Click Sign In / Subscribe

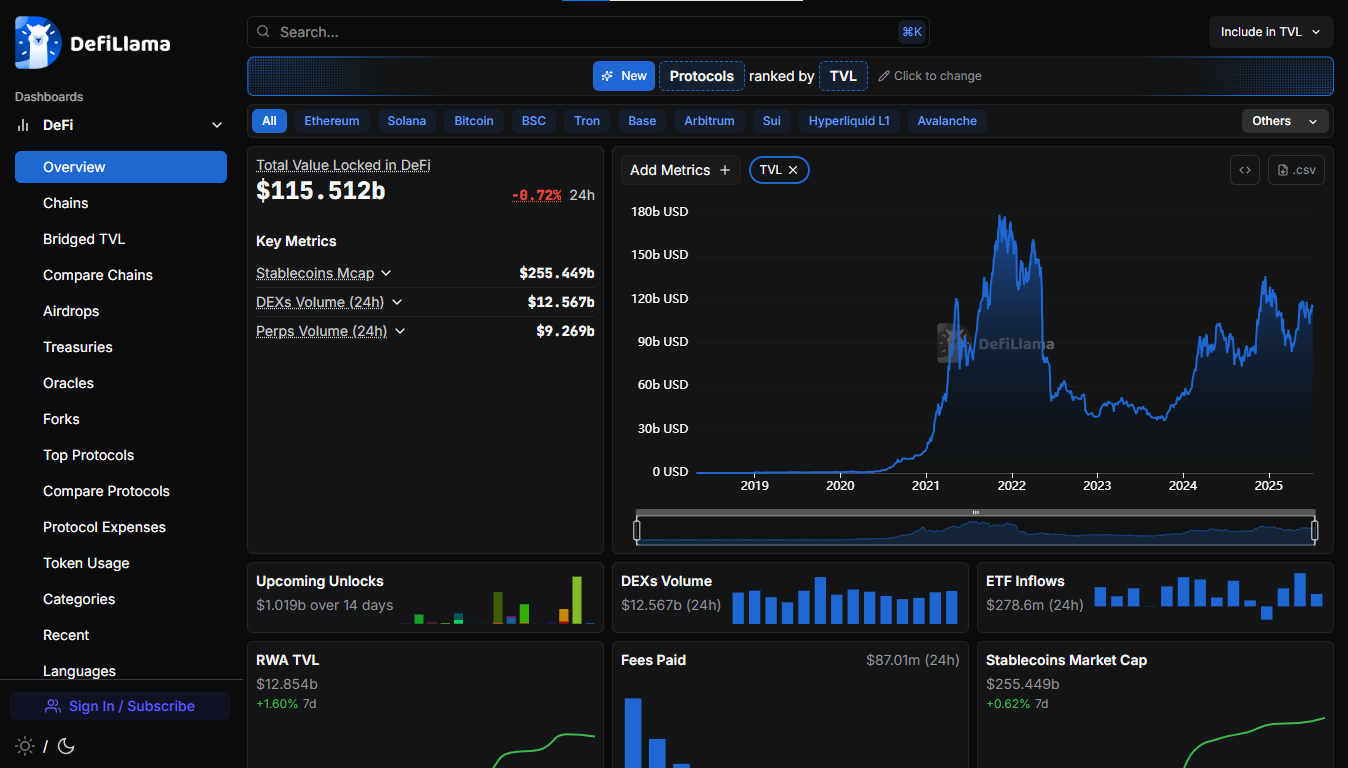[x=120, y=706]
